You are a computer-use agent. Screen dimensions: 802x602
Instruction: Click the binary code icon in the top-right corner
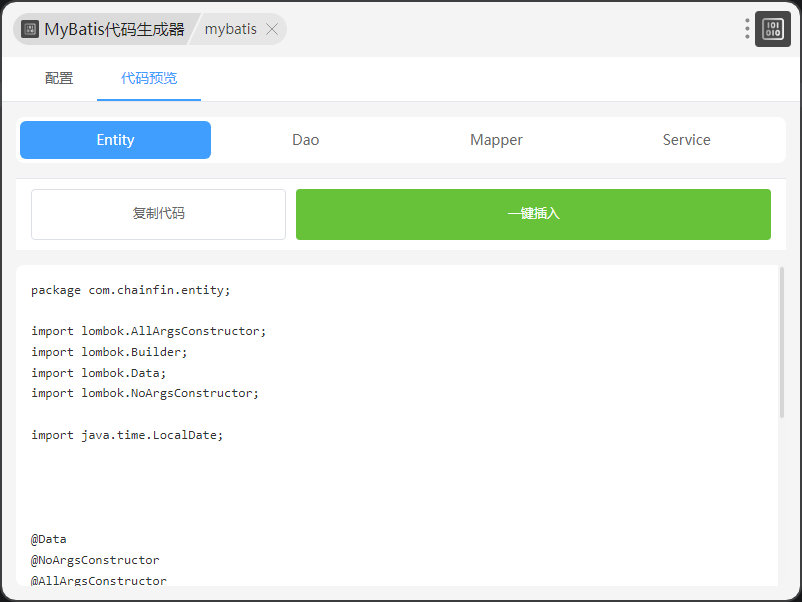click(x=773, y=29)
